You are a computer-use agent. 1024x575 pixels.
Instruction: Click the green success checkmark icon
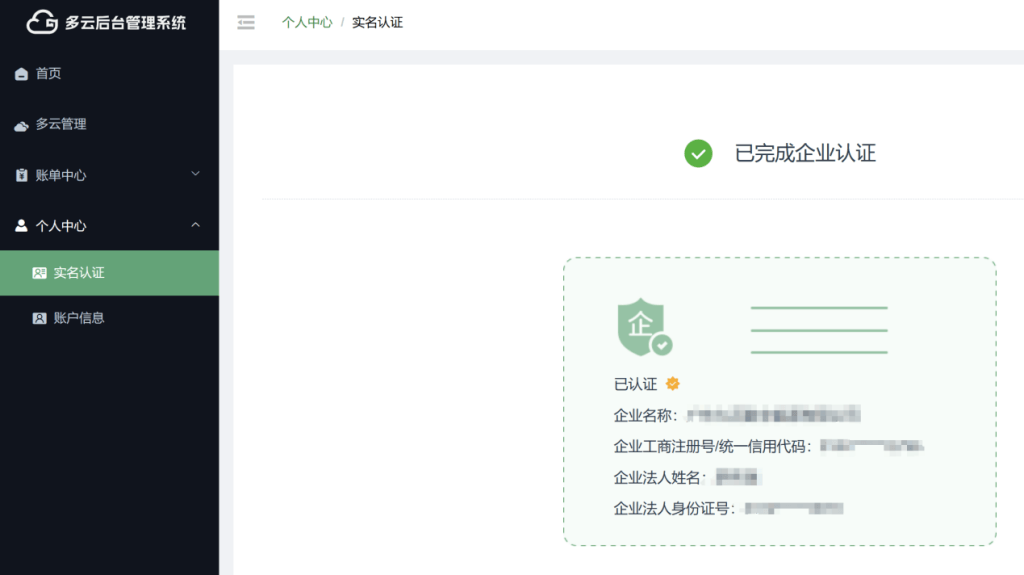[x=698, y=153]
